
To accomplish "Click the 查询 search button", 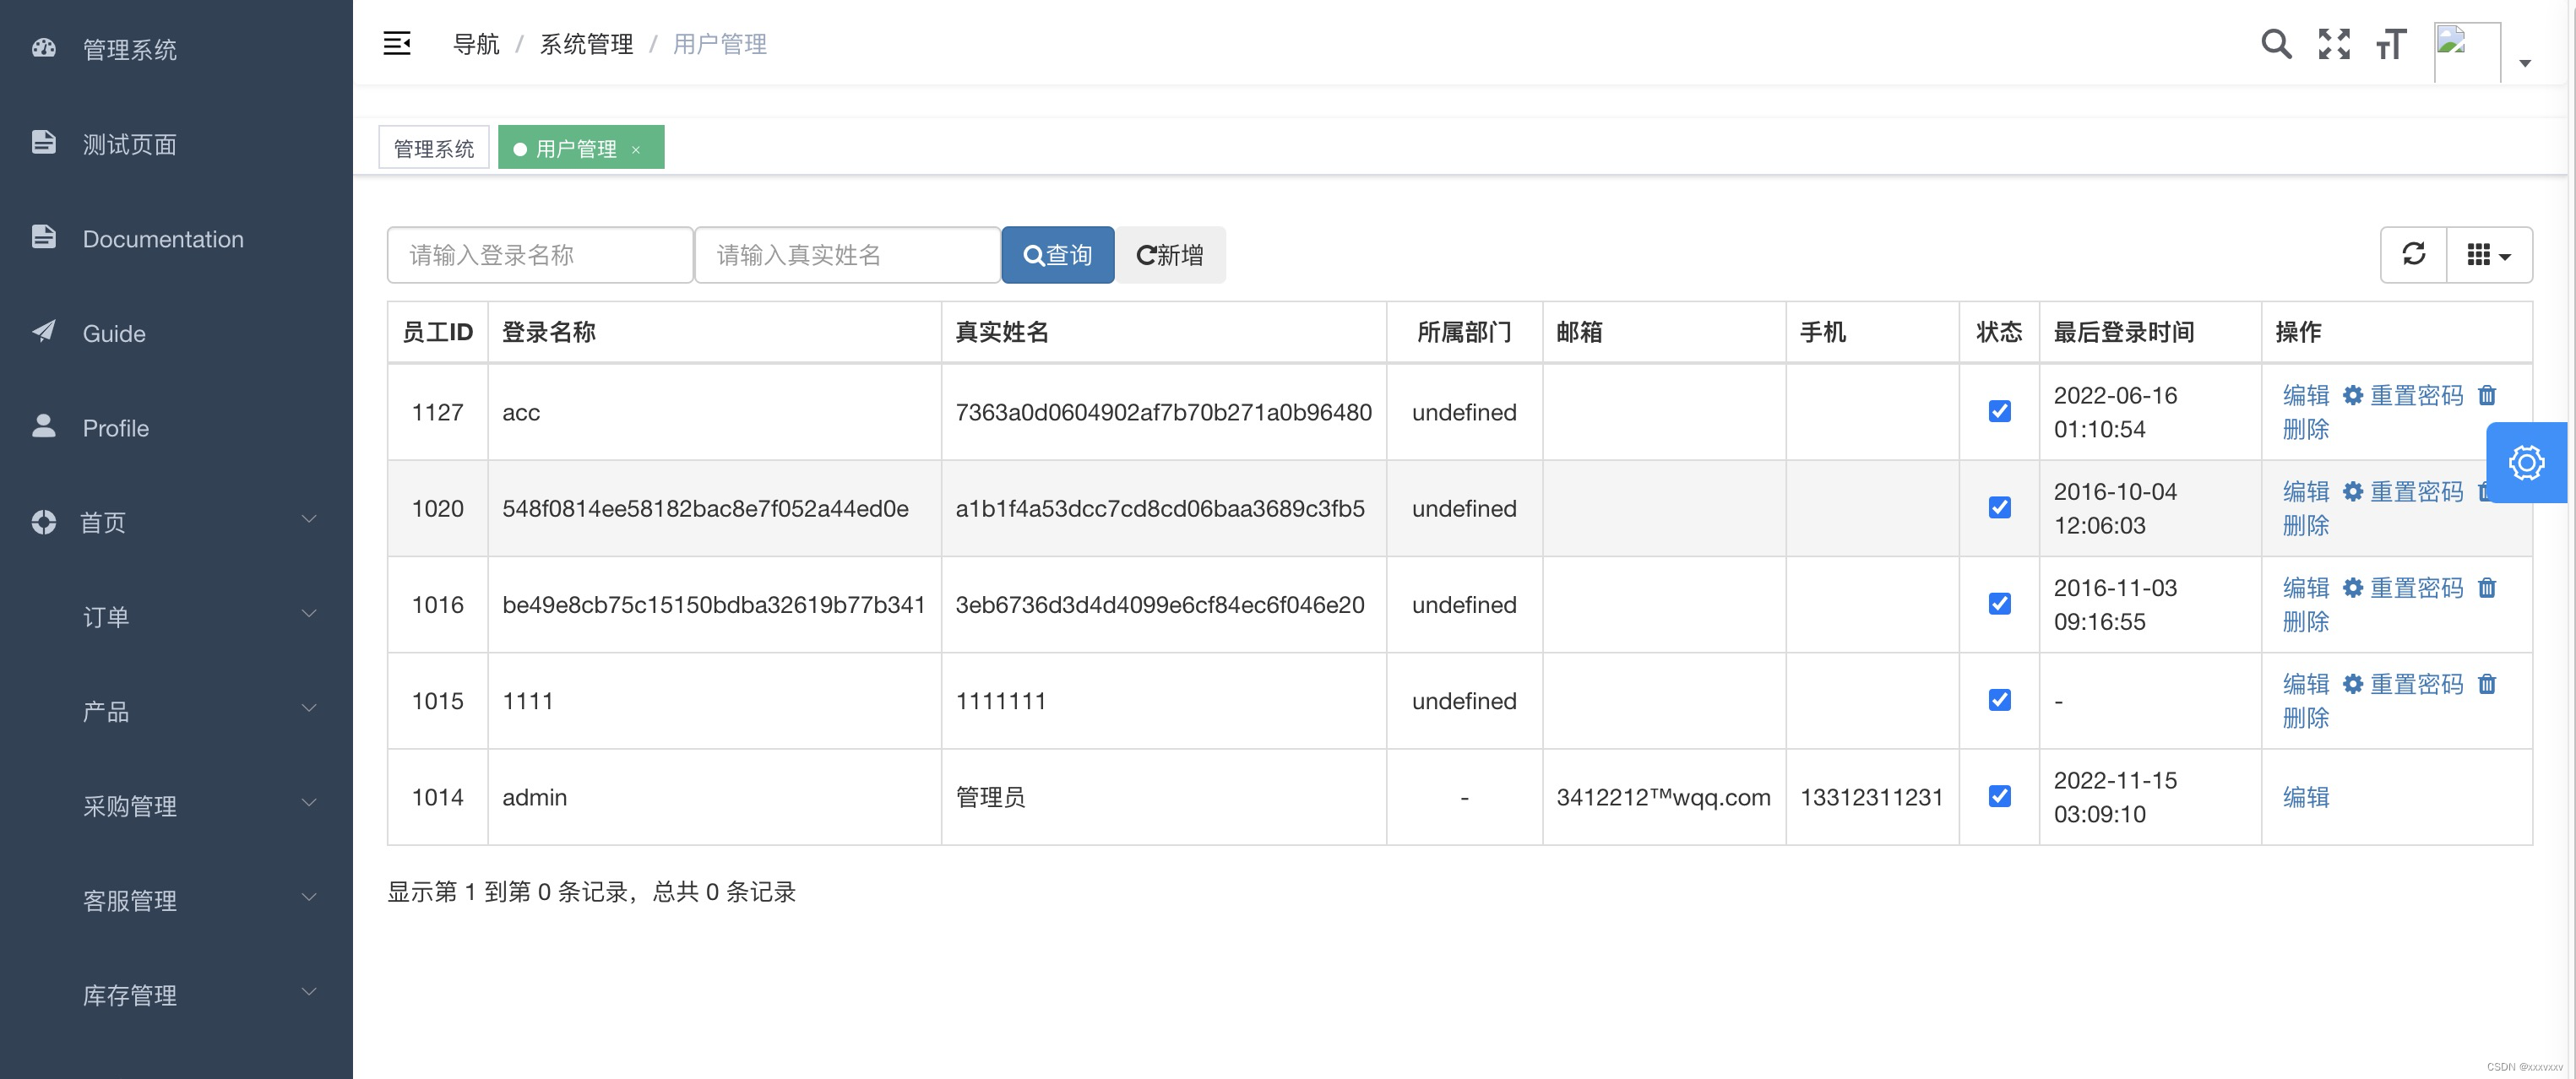I will pos(1057,254).
